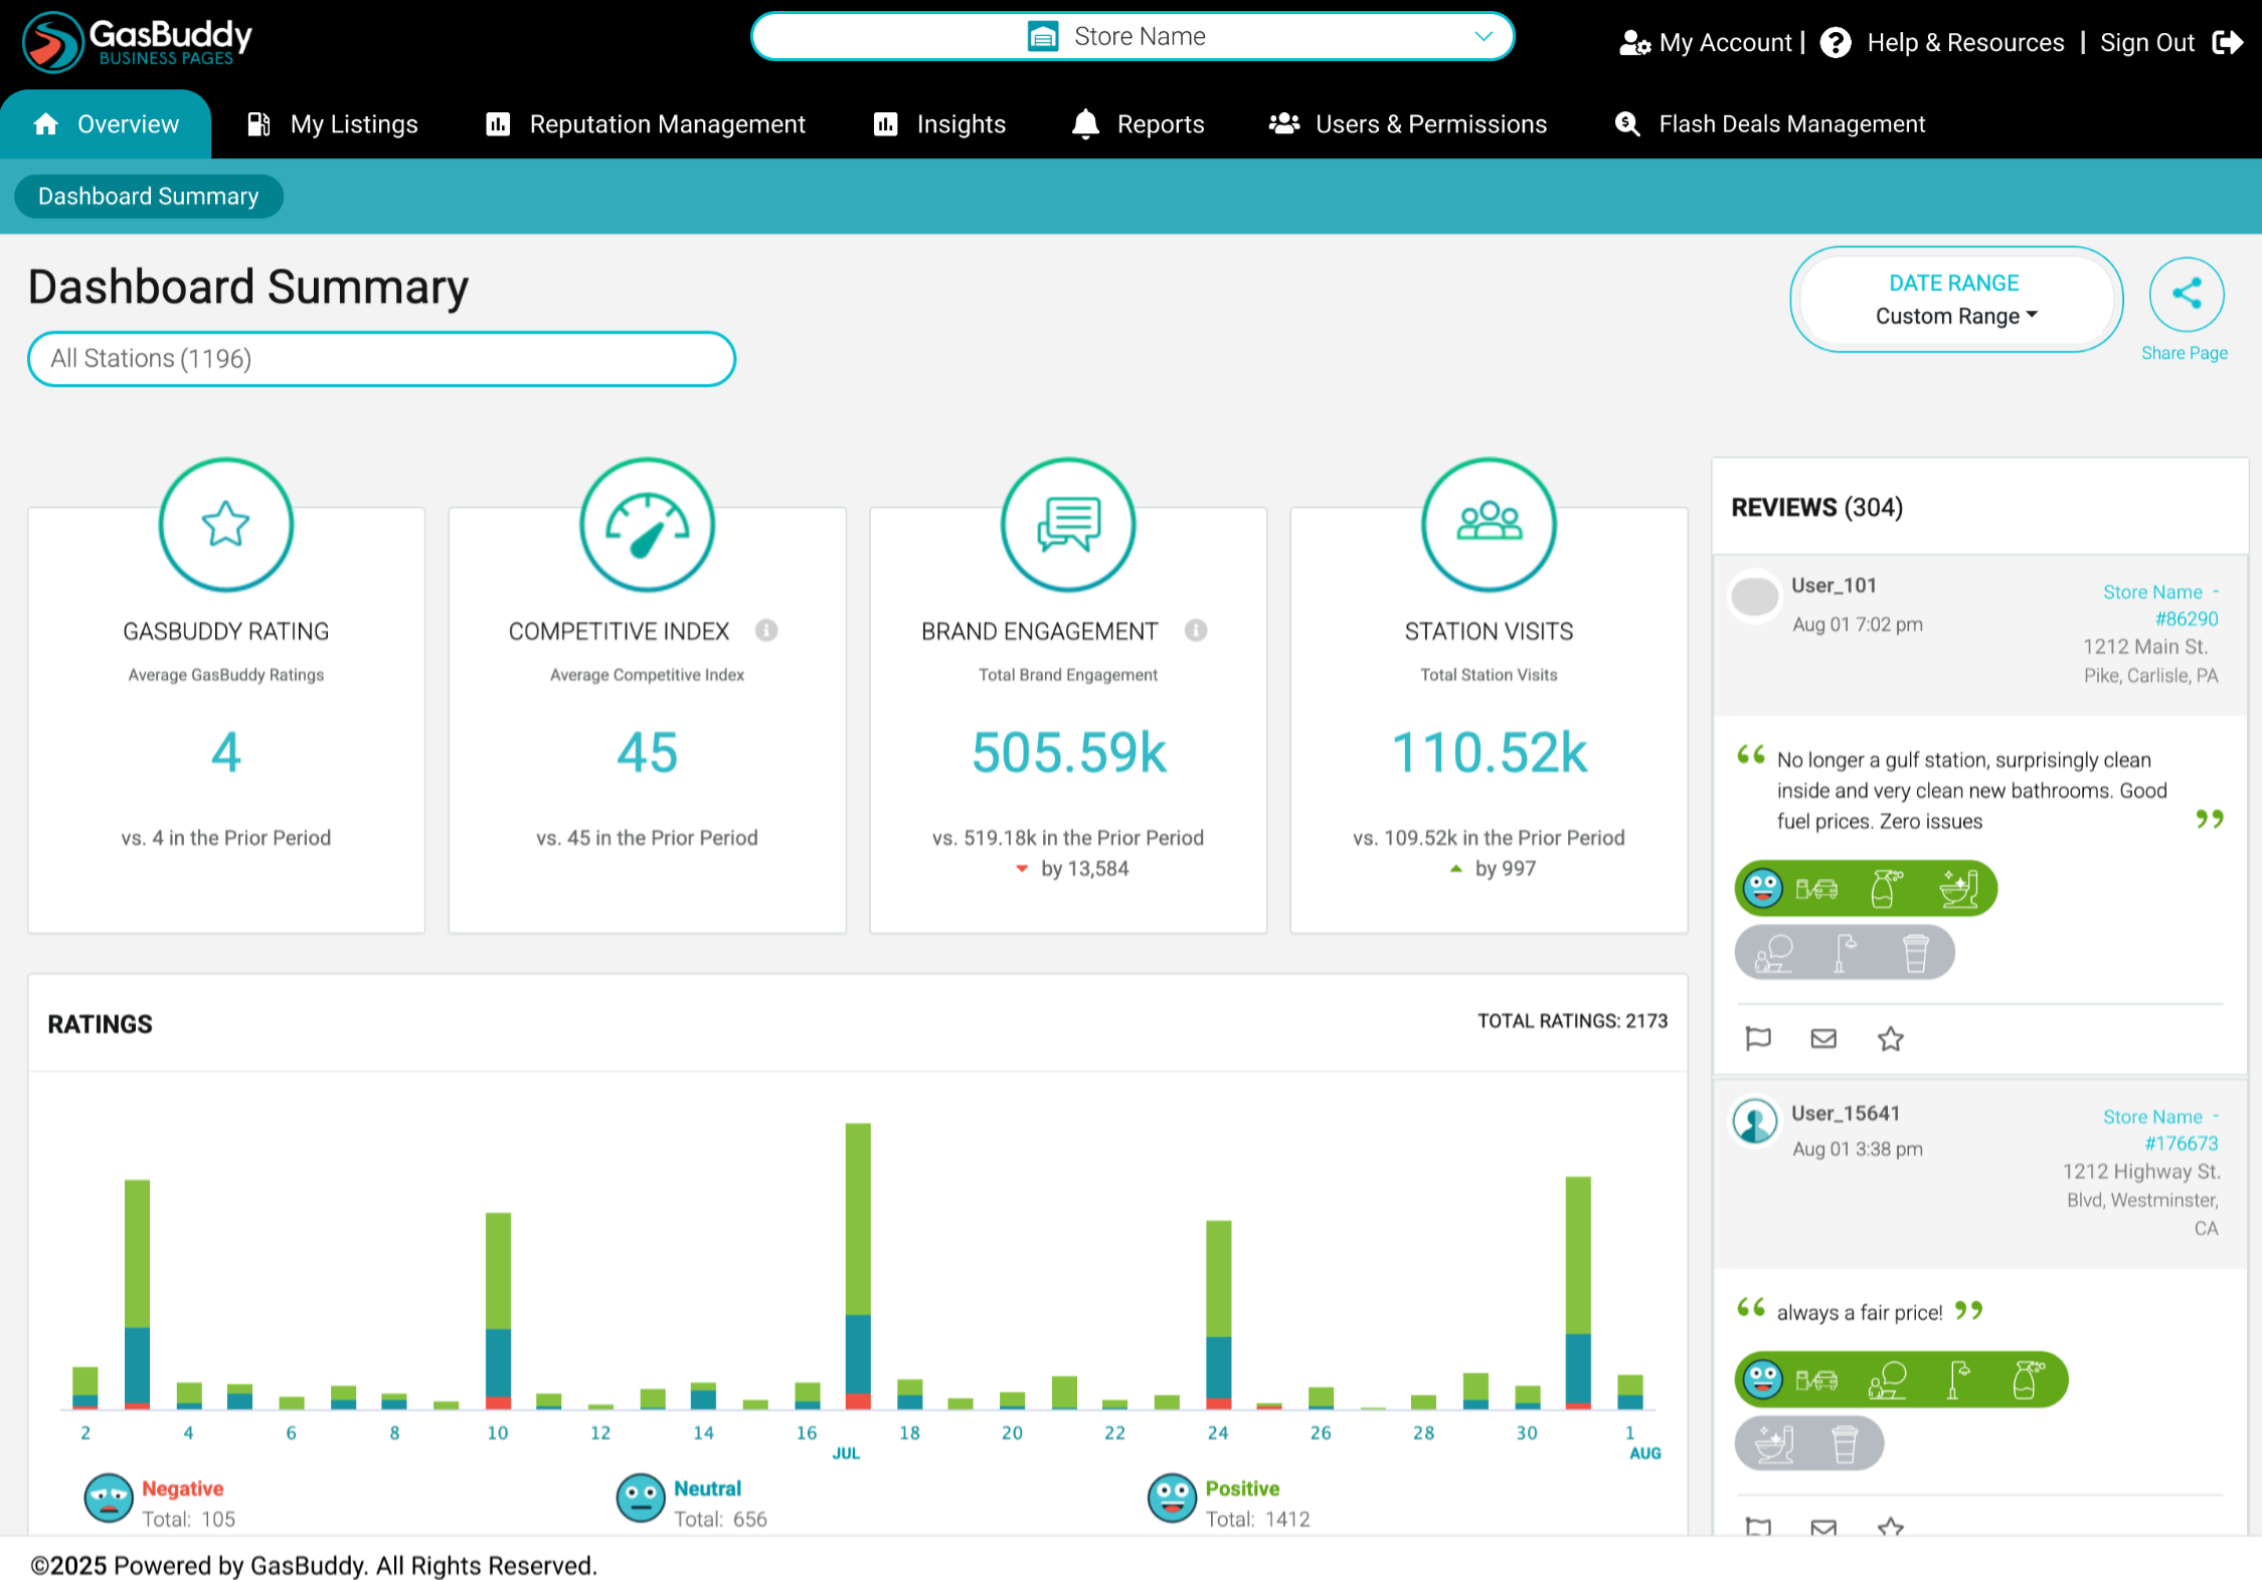Viewport: 2262px width, 1580px height.
Task: Open Users & Permissions tab
Action: coord(1408,124)
